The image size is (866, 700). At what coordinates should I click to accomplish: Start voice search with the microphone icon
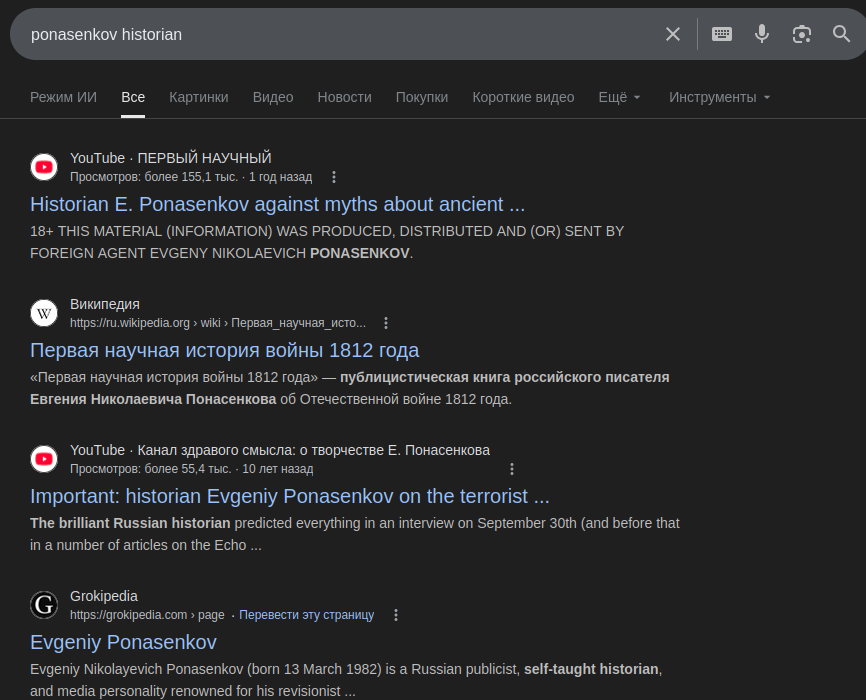point(762,34)
